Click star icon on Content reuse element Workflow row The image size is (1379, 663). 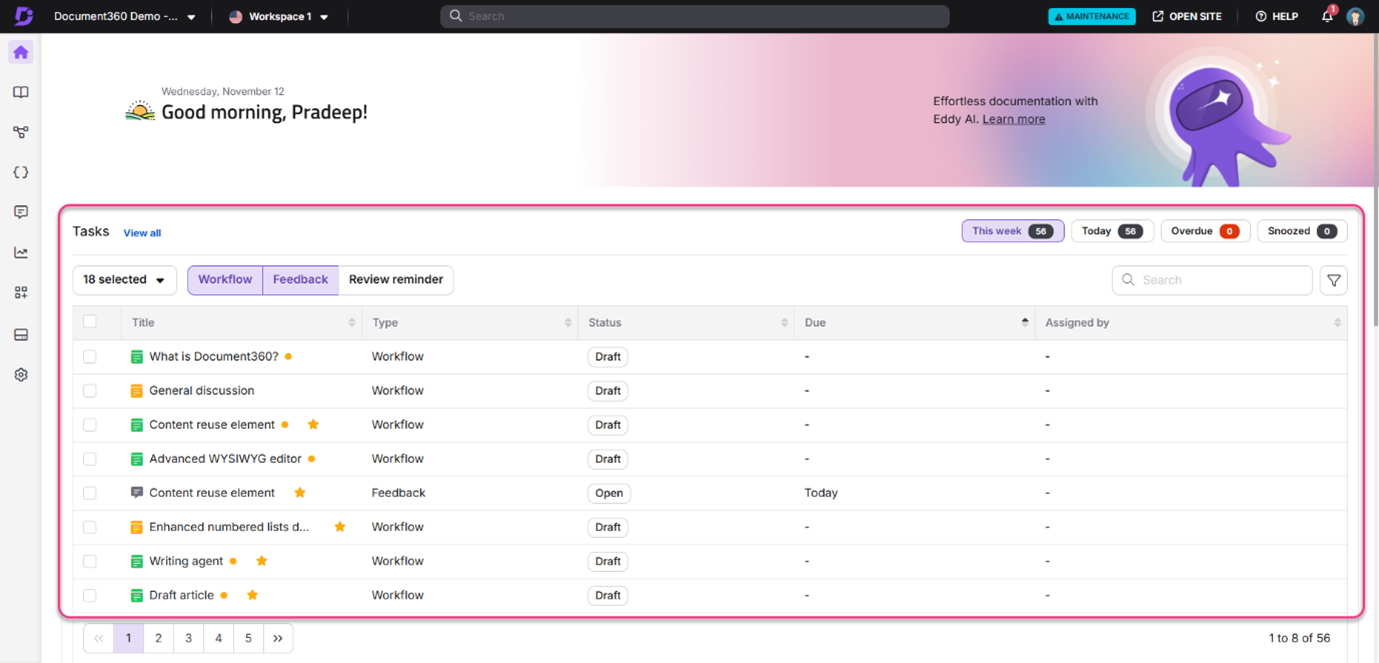click(313, 424)
